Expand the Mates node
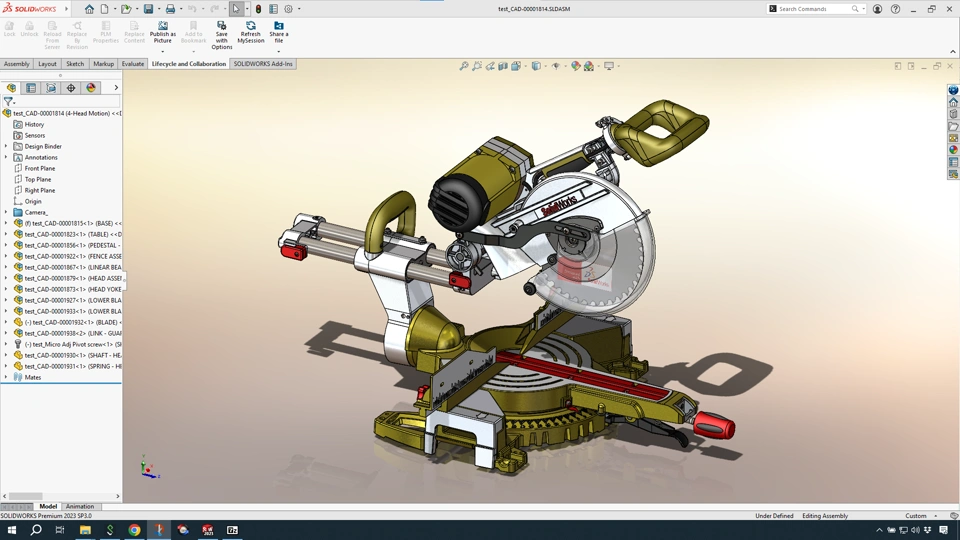This screenshot has height=540, width=960. point(6,377)
